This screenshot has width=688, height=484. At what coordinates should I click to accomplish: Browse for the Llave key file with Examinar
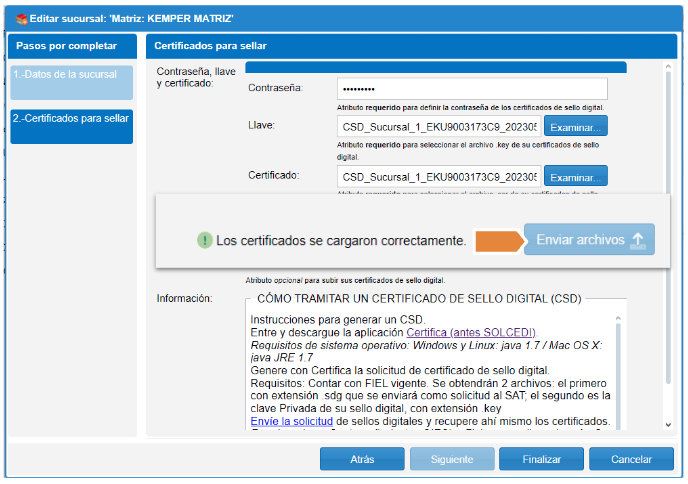click(x=576, y=127)
